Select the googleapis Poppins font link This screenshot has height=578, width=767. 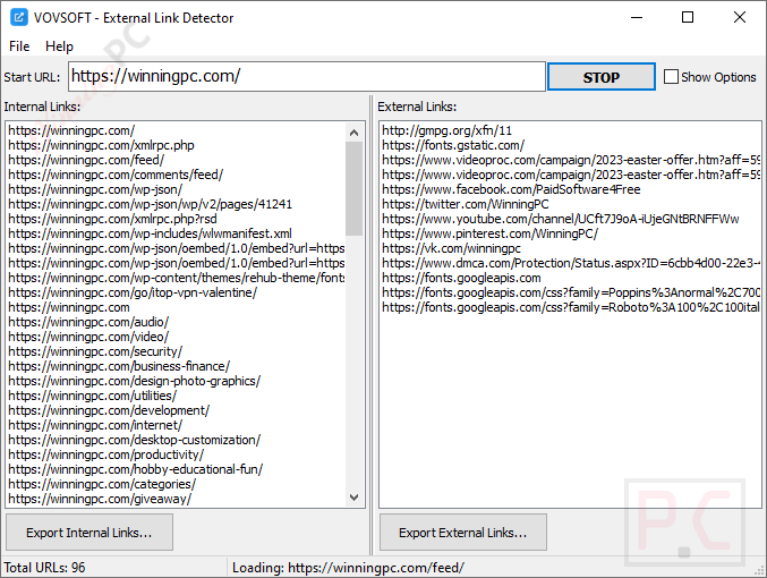[x=571, y=292]
